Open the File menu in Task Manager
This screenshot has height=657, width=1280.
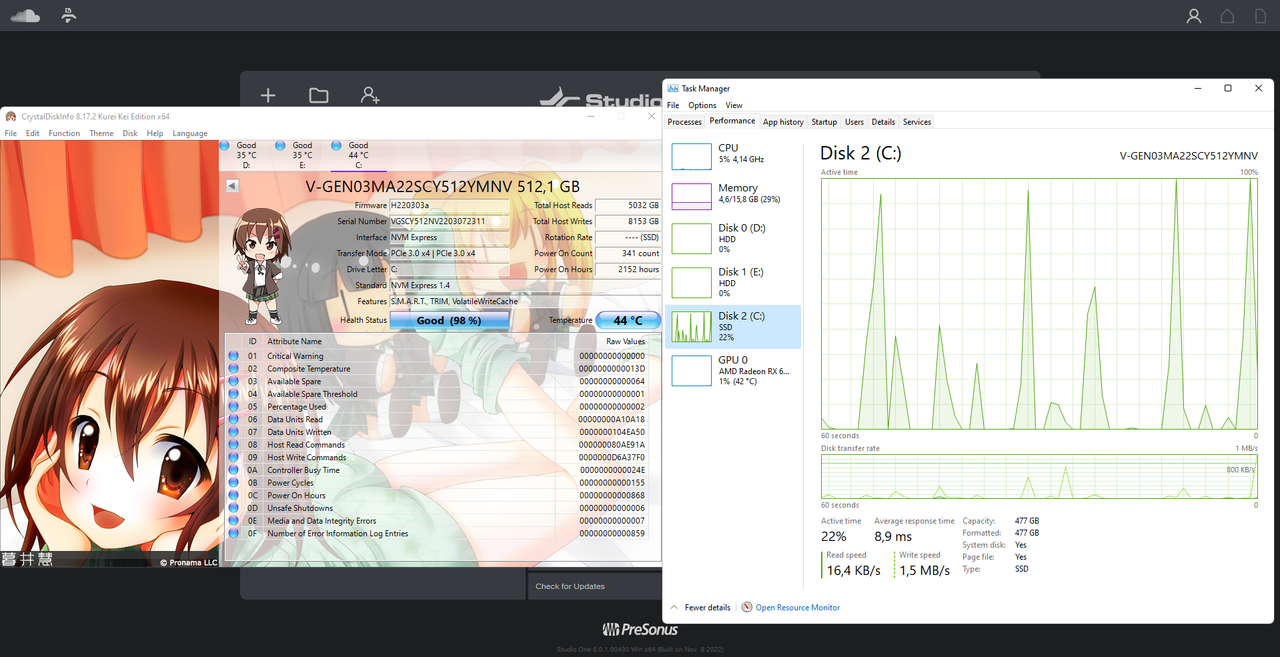tap(673, 105)
